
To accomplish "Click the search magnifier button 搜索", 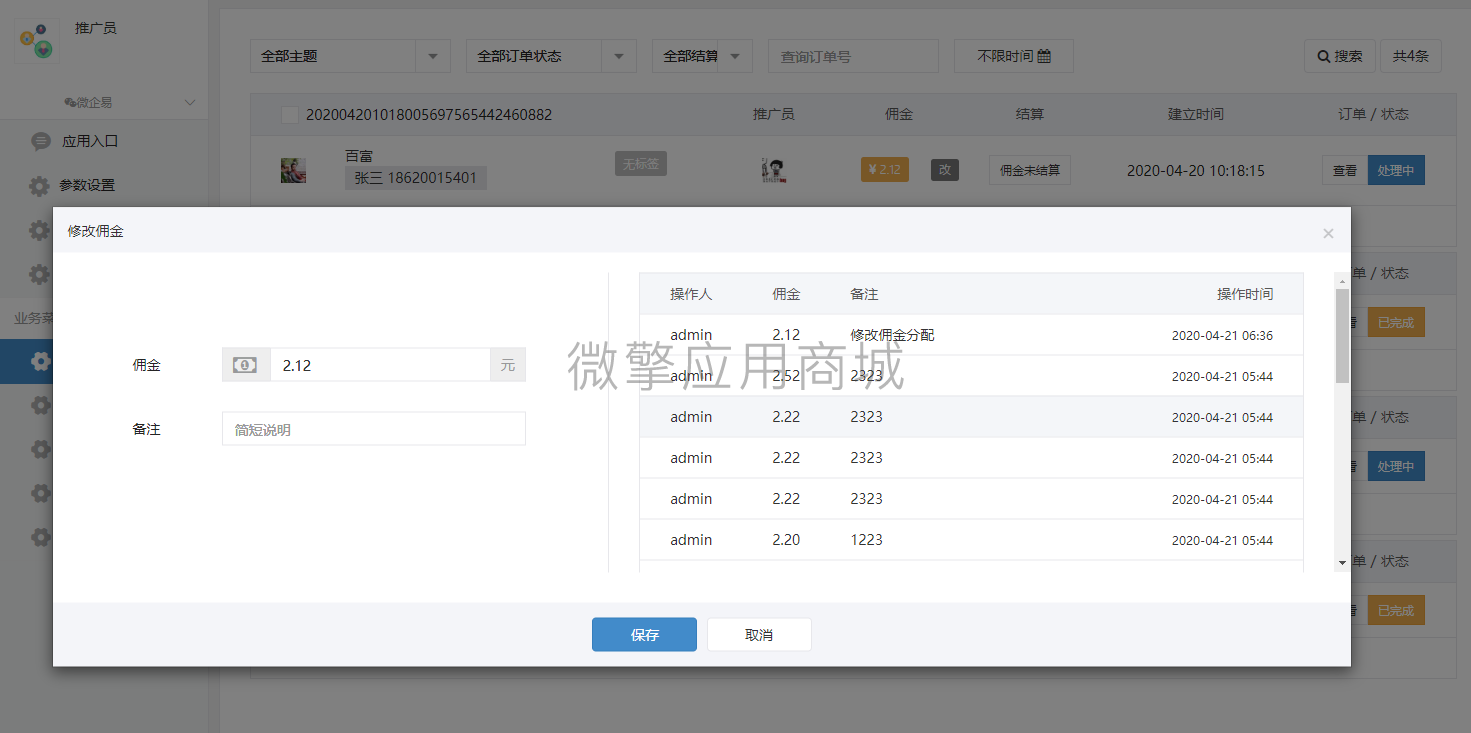I will (1339, 56).
